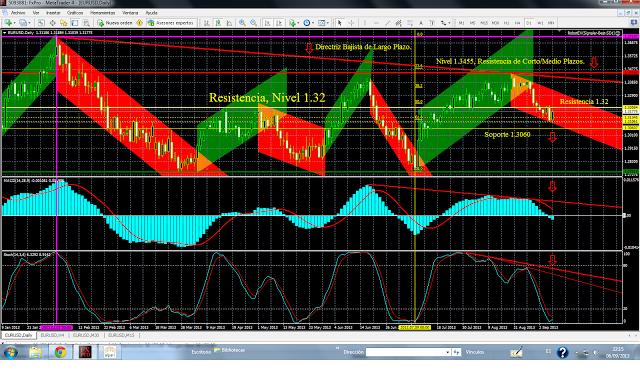Zoom out the chart with minus magnifier
640x384 pixels.
tap(253, 23)
